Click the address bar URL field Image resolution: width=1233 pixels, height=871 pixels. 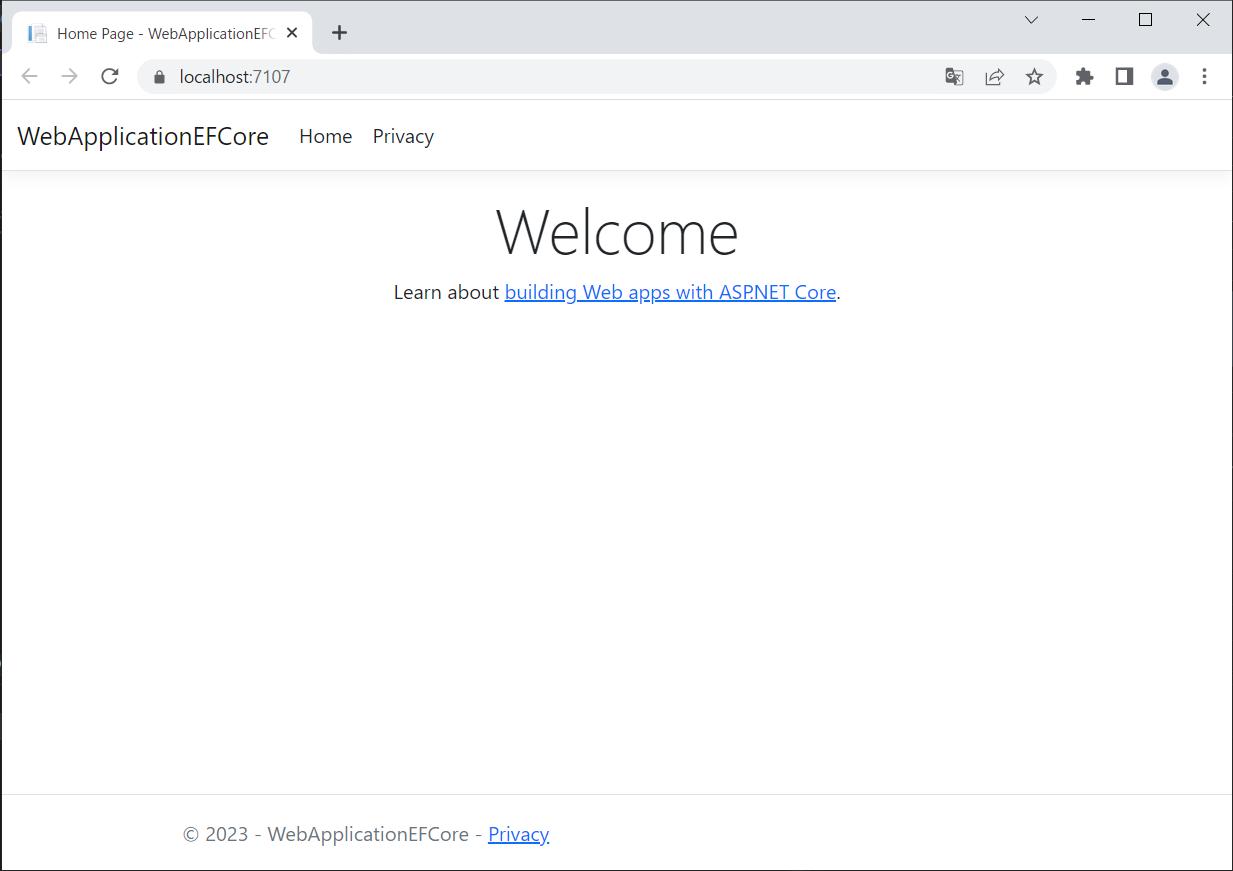tap(550, 77)
